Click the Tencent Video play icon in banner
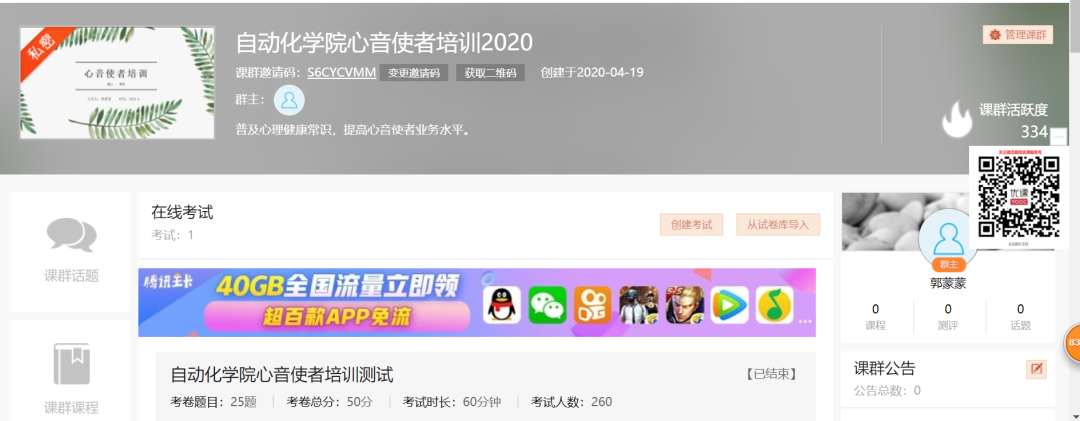This screenshot has width=1080, height=421. click(728, 305)
